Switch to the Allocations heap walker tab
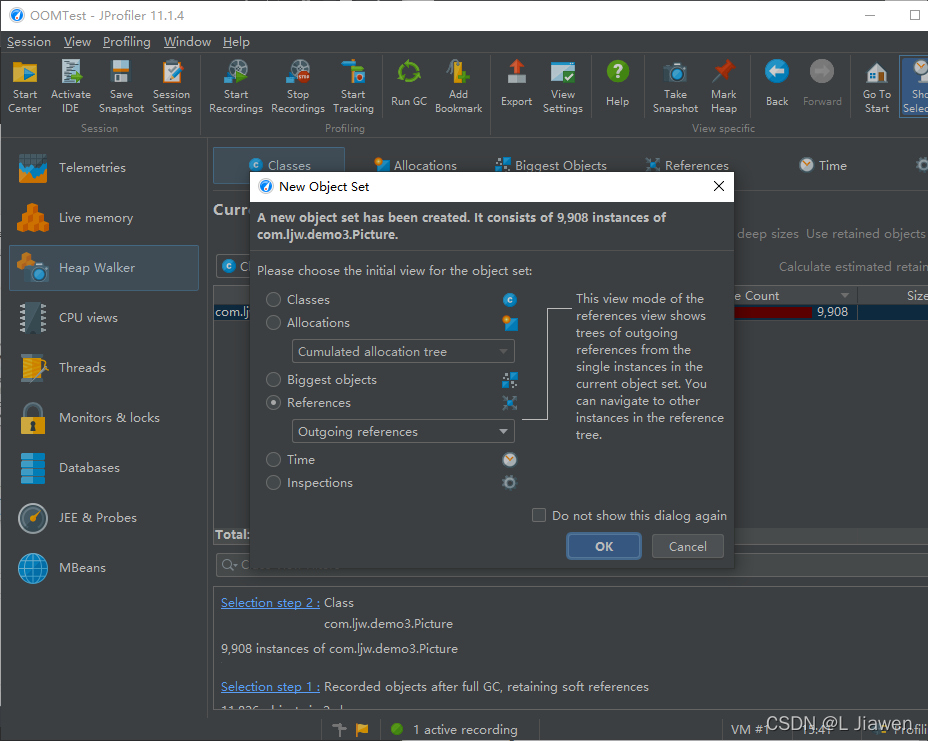This screenshot has width=928, height=741. (x=415, y=165)
